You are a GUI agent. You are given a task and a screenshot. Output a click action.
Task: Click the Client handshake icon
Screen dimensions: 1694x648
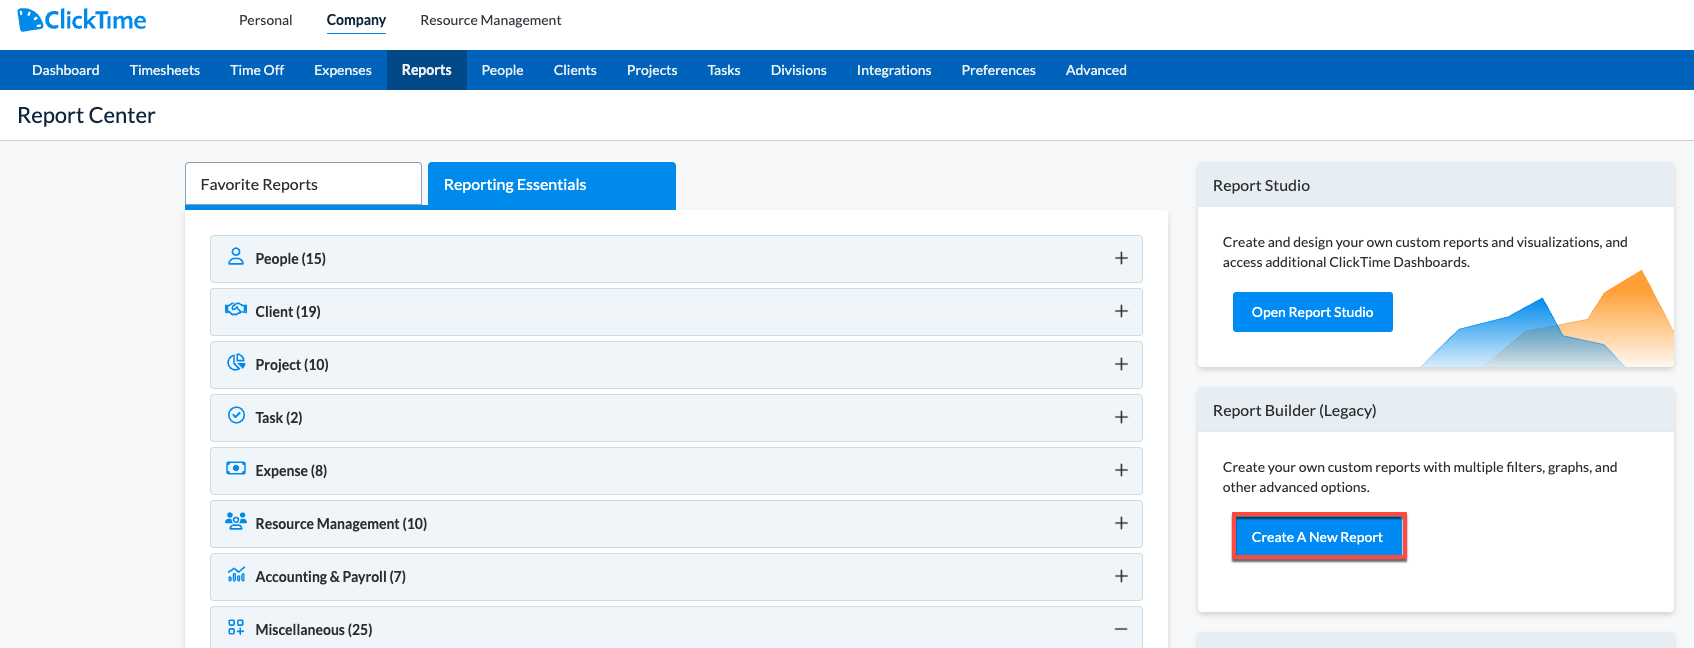(236, 310)
